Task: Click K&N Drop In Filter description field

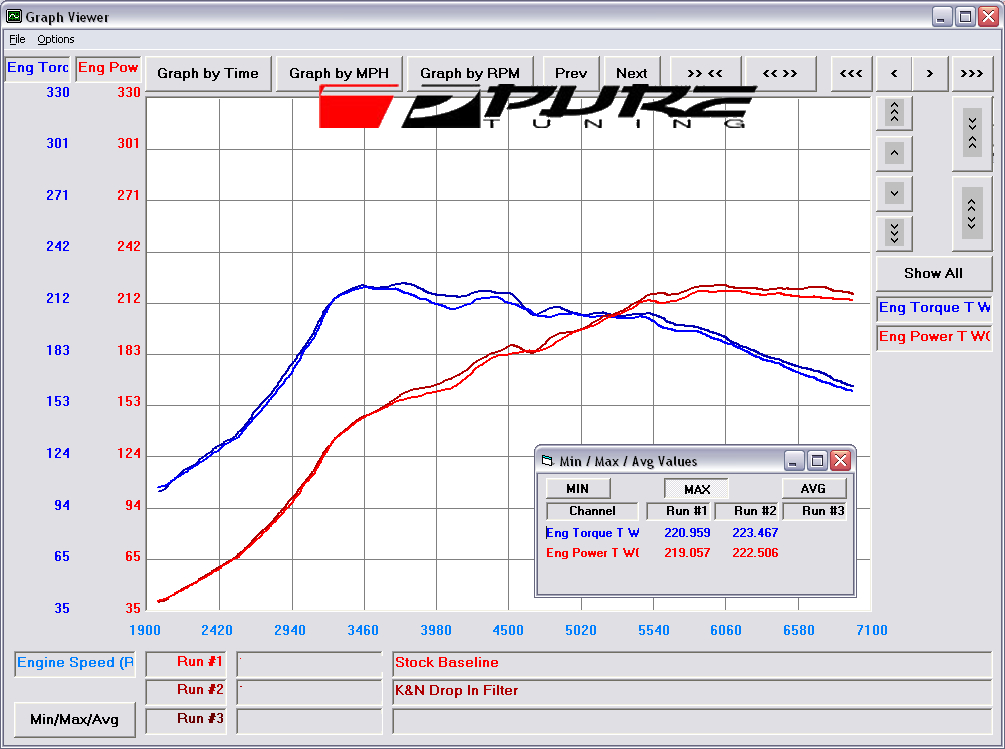Action: [692, 691]
